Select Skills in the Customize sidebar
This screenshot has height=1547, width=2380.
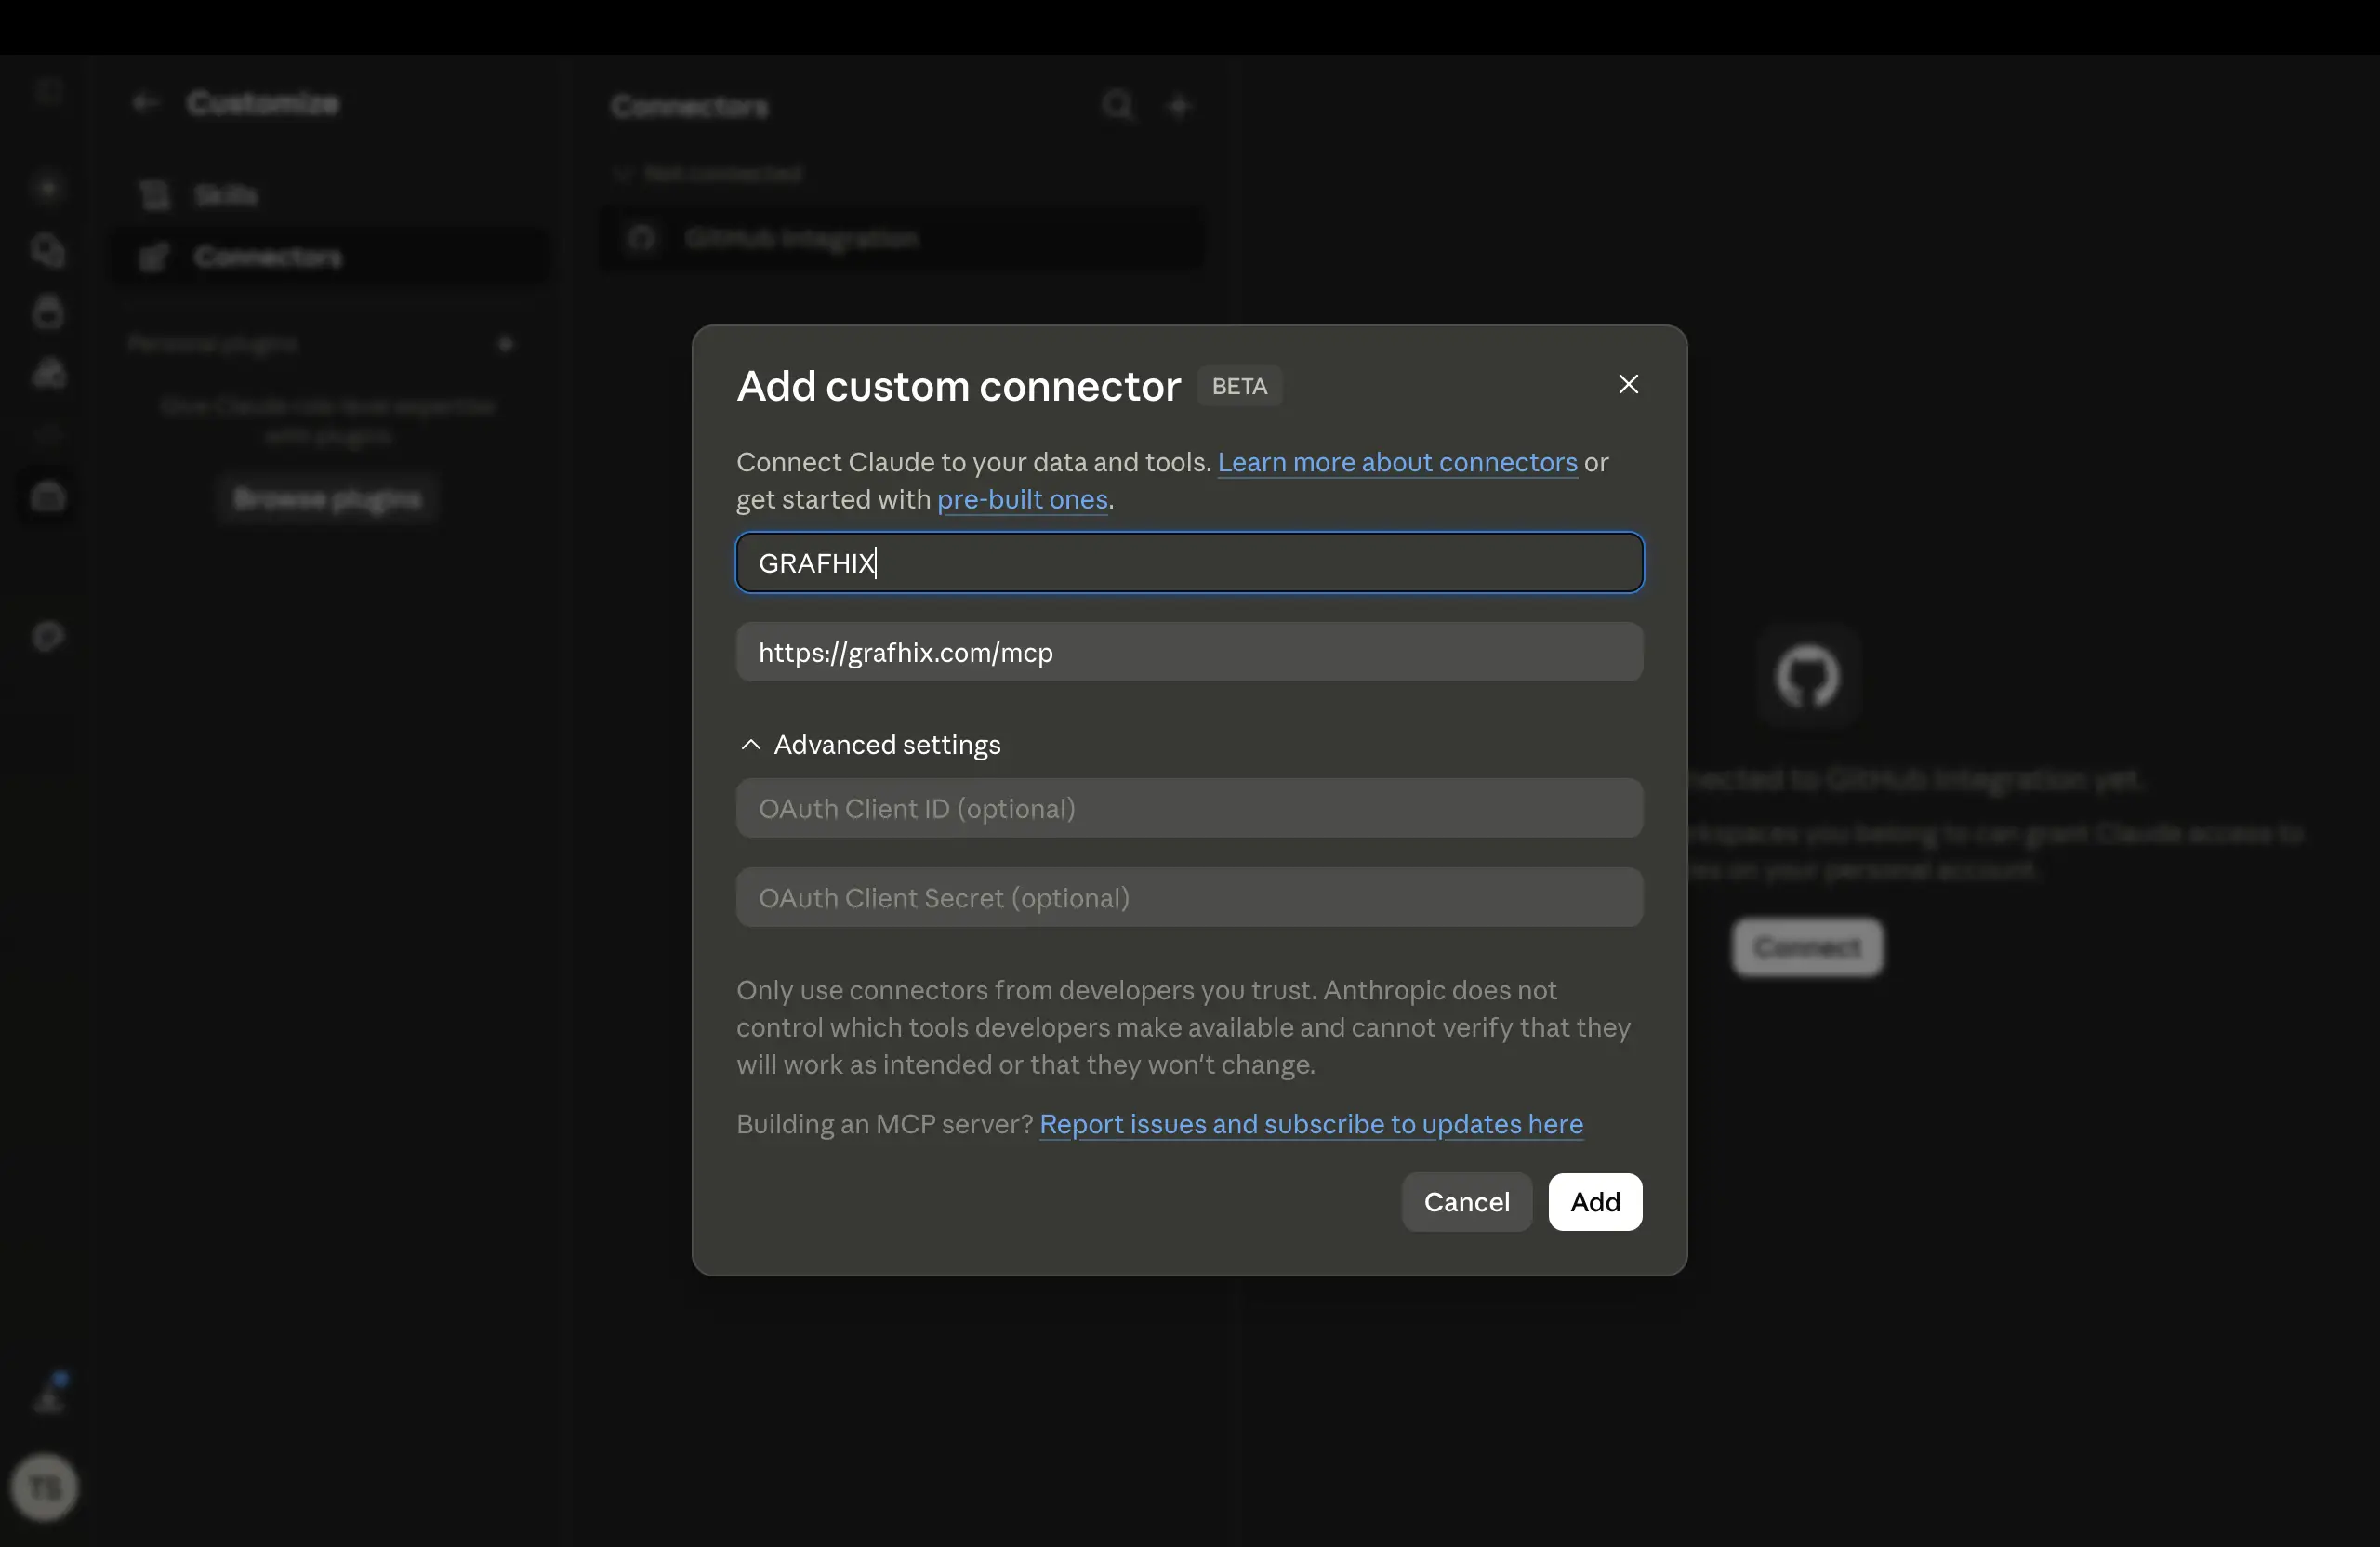click(330, 195)
